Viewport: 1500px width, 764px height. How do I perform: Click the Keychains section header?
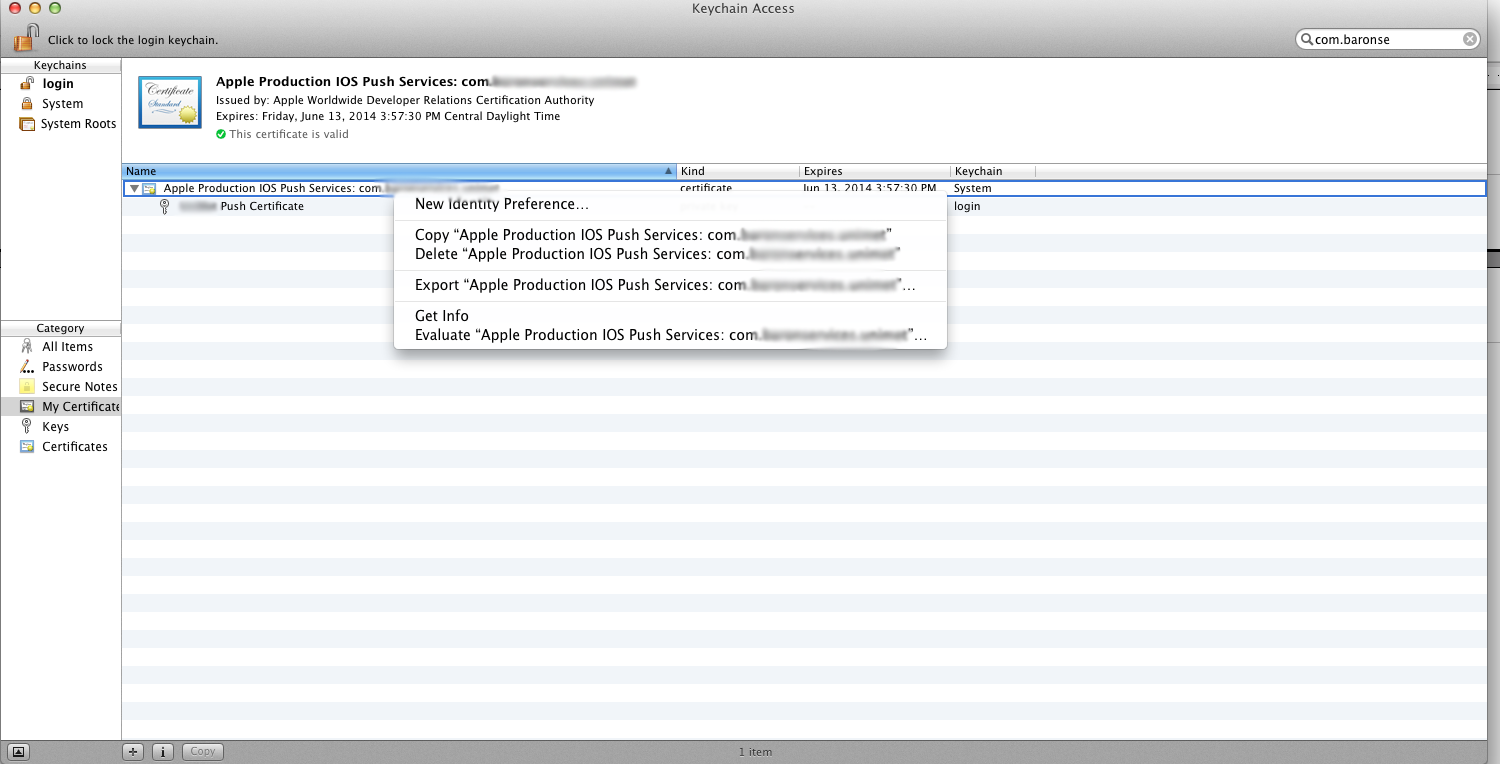[60, 65]
